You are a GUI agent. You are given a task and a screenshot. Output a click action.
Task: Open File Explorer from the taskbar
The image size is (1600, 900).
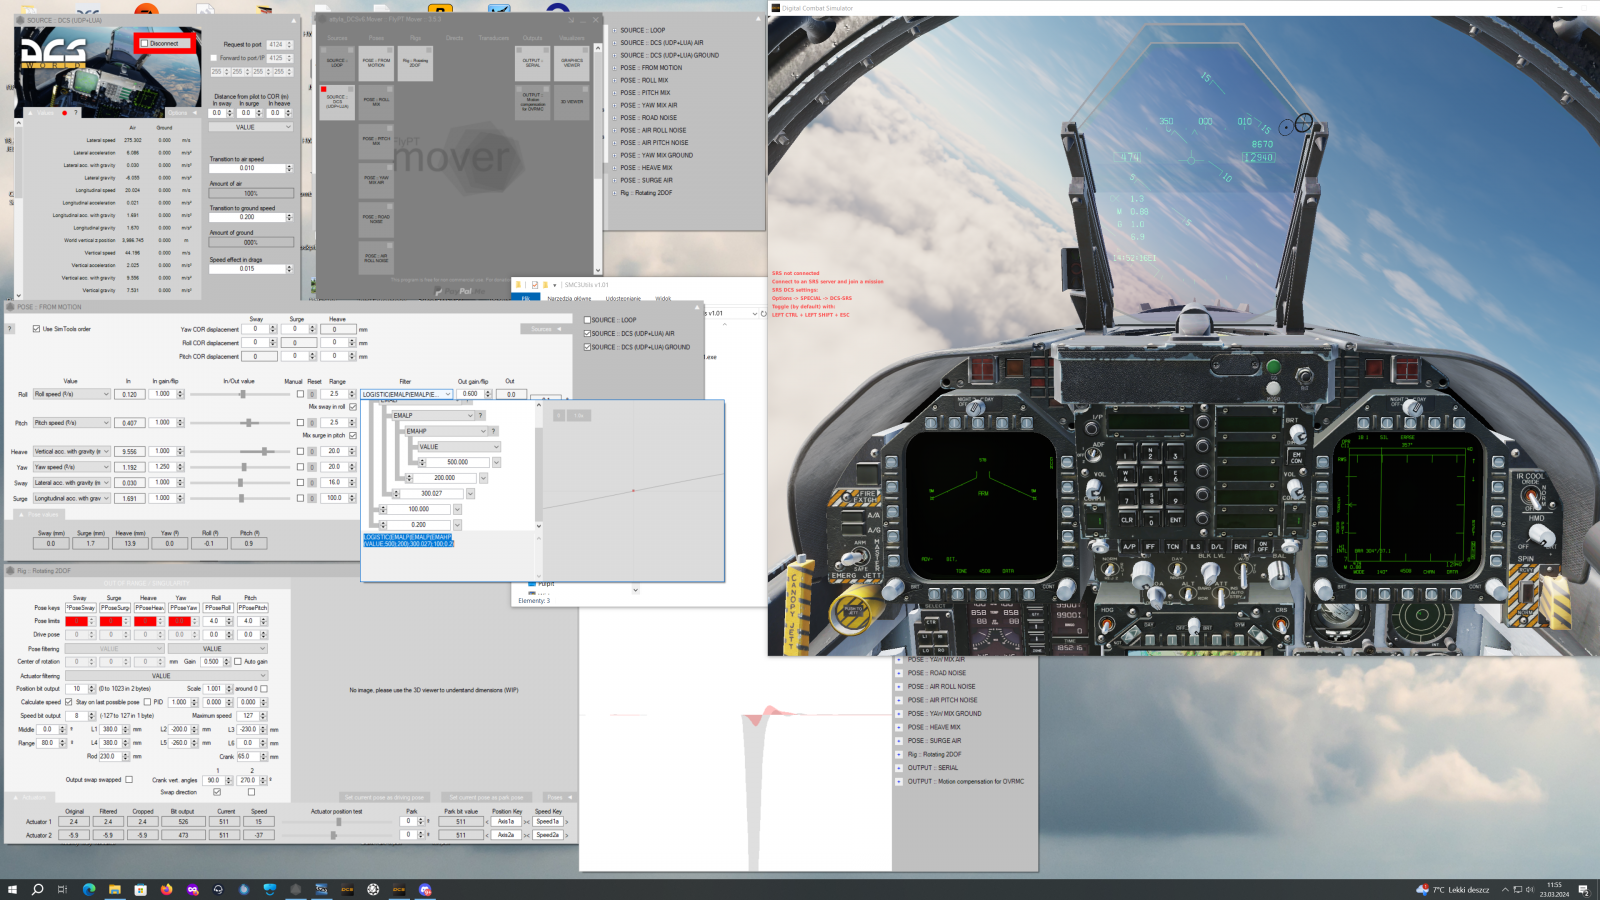115,889
